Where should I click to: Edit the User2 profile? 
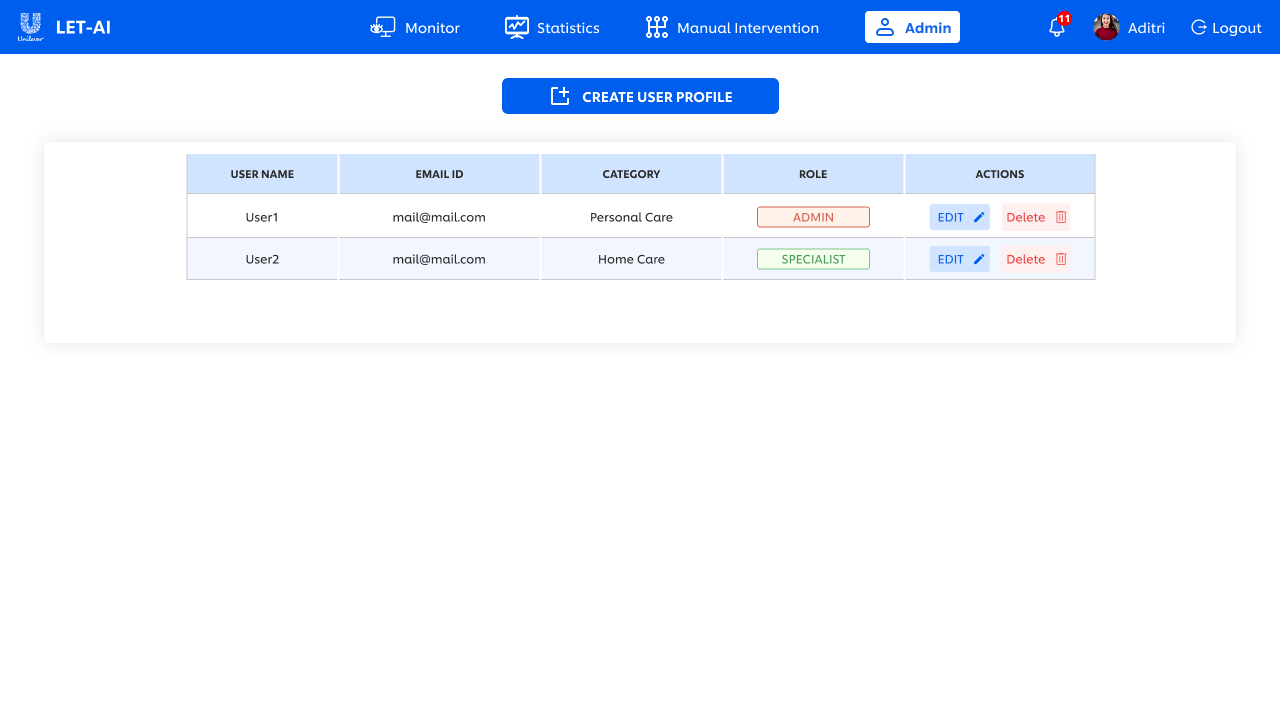click(959, 259)
